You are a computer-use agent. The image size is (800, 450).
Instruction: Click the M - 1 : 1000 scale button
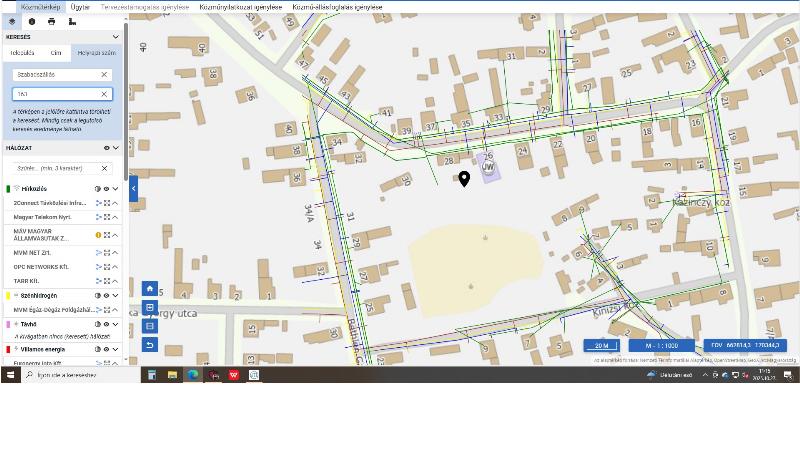661,345
